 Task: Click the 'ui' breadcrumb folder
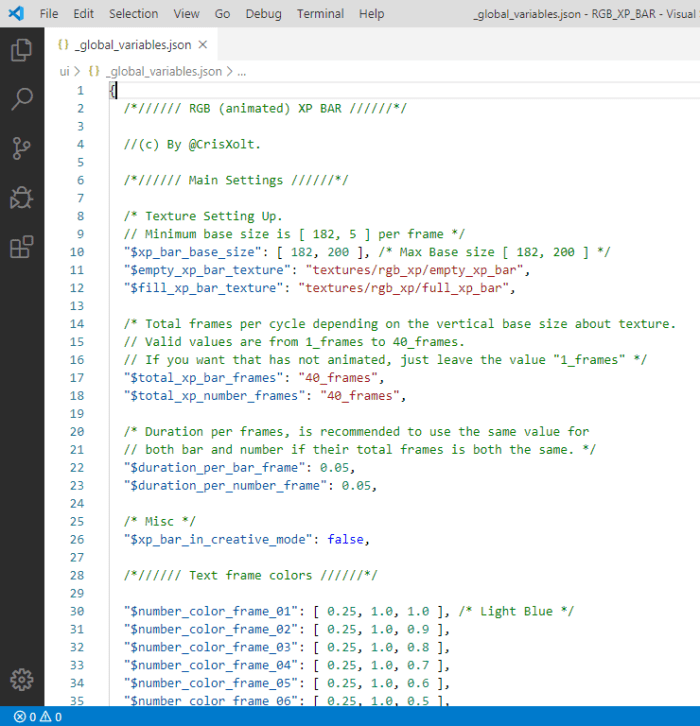(64, 71)
